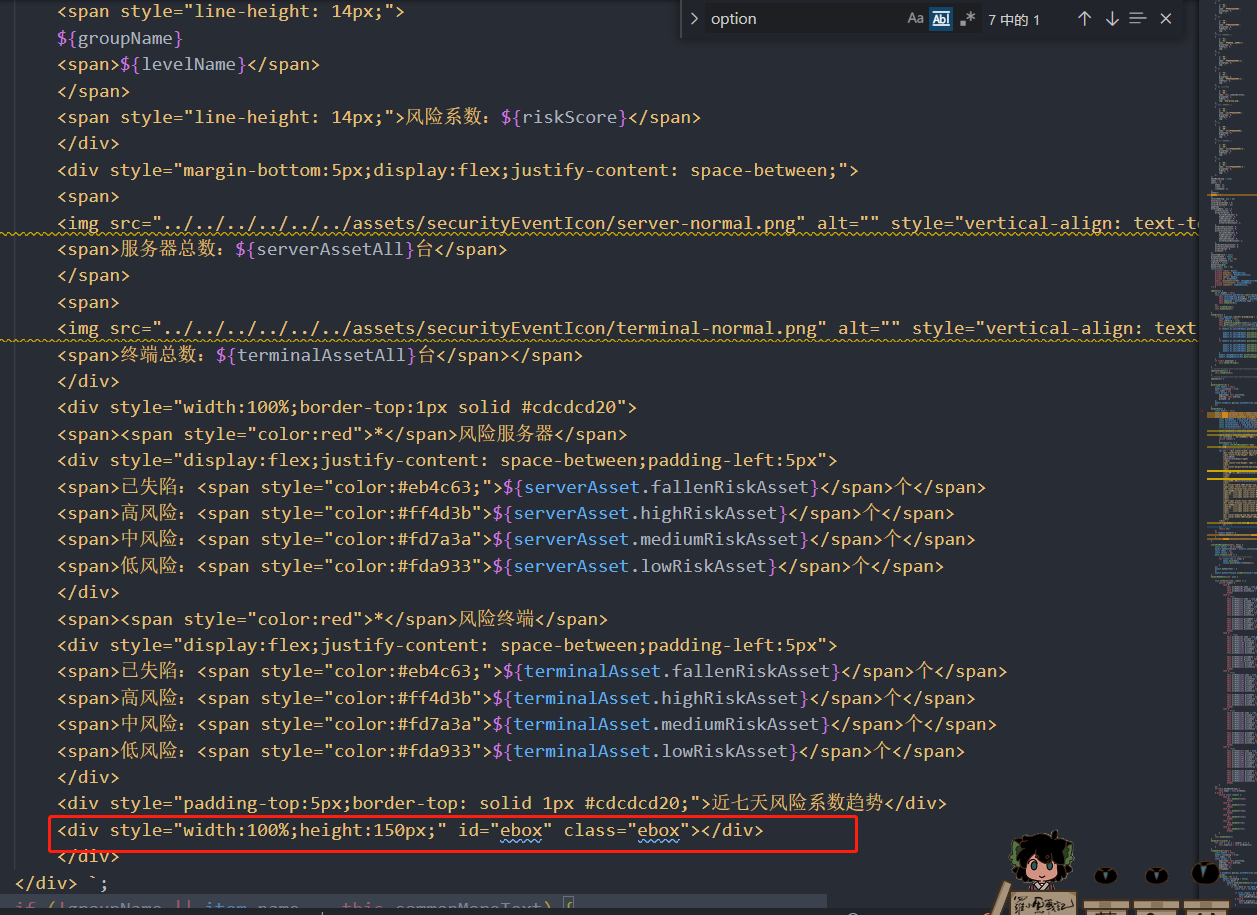This screenshot has width=1257, height=915.
Task: Toggle Use Regular Expression in find widget
Action: (967, 19)
